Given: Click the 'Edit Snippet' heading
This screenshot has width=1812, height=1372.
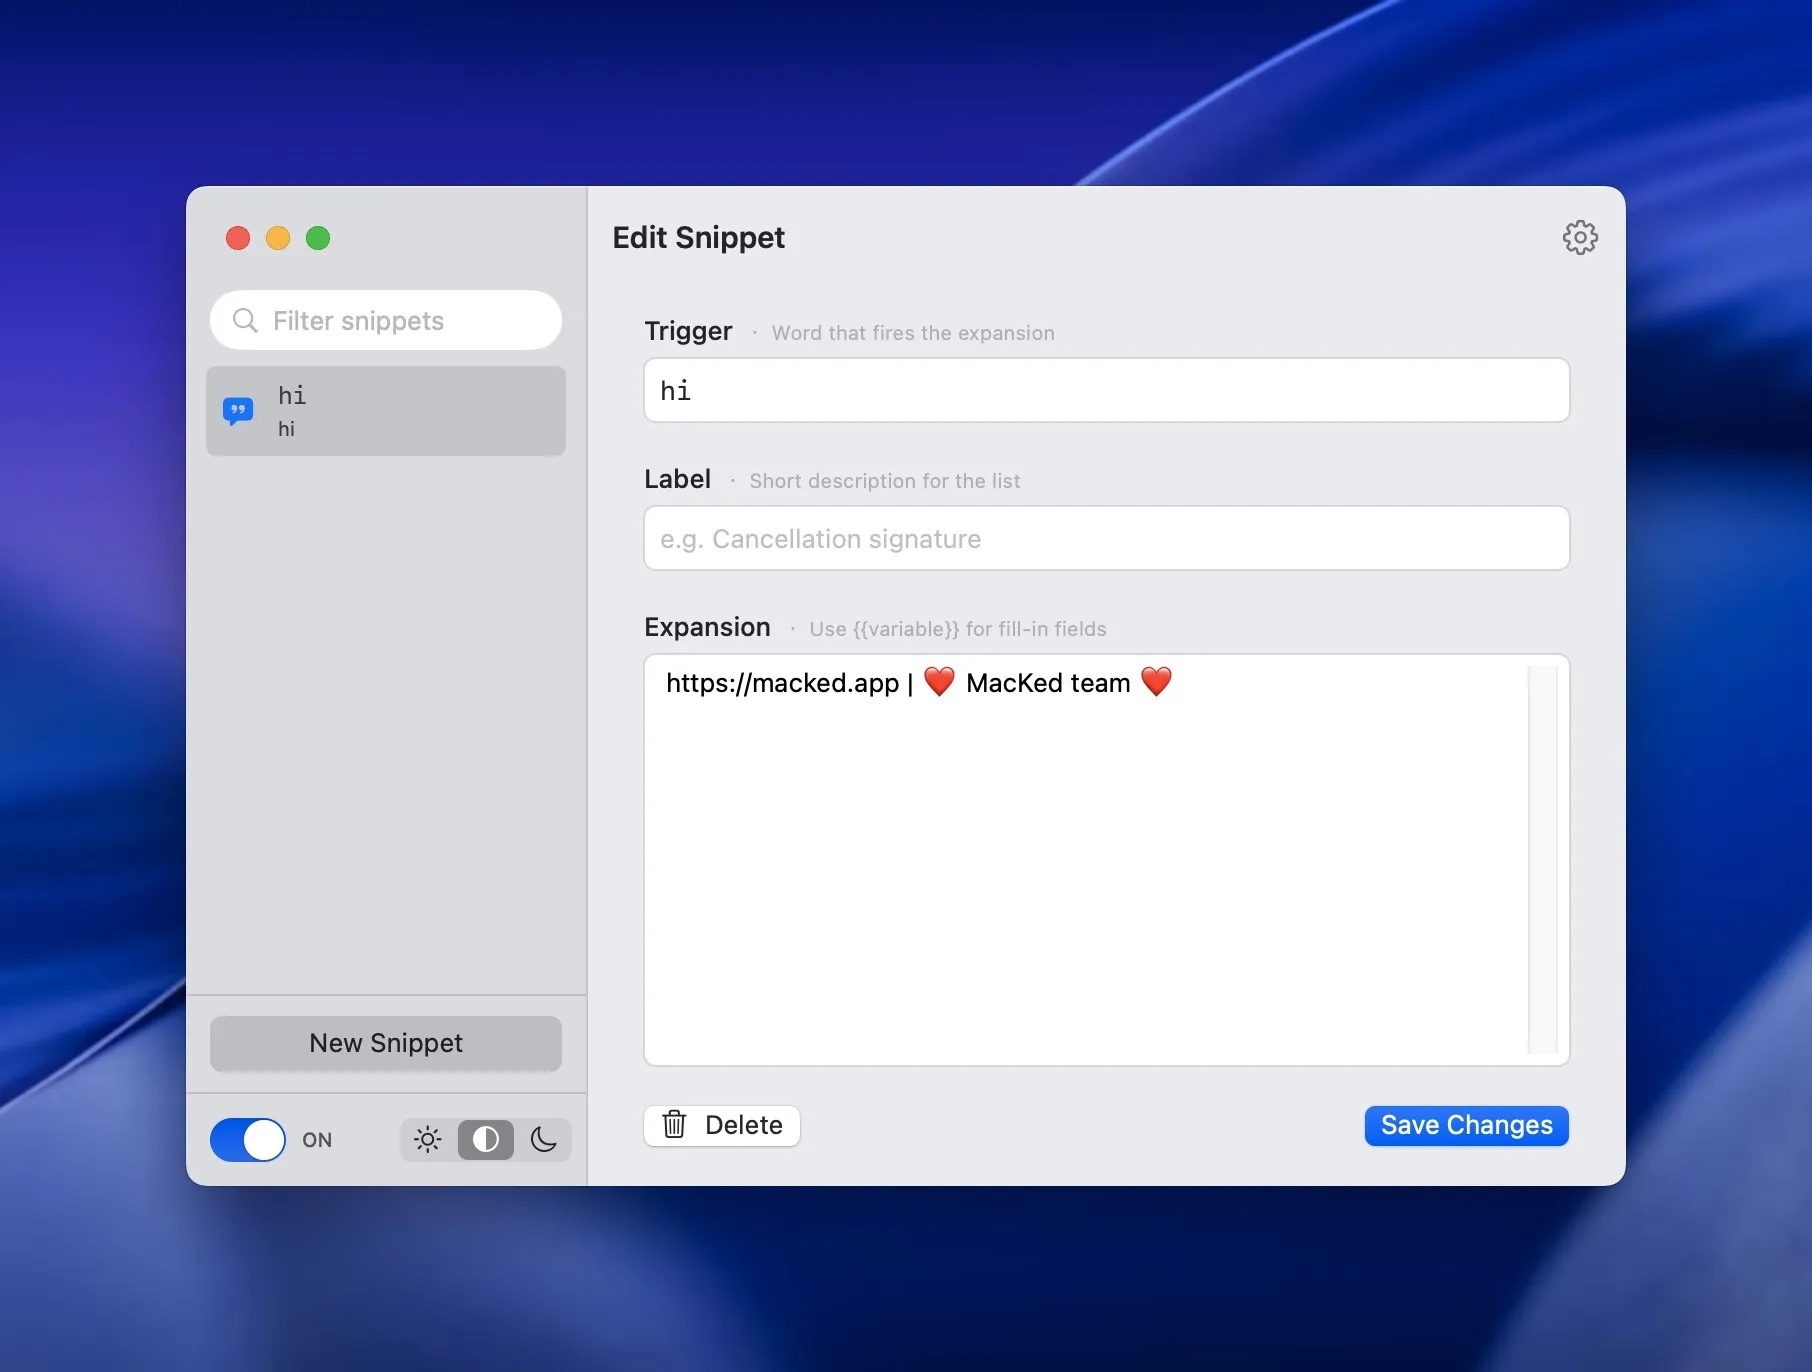Looking at the screenshot, I should [x=699, y=238].
